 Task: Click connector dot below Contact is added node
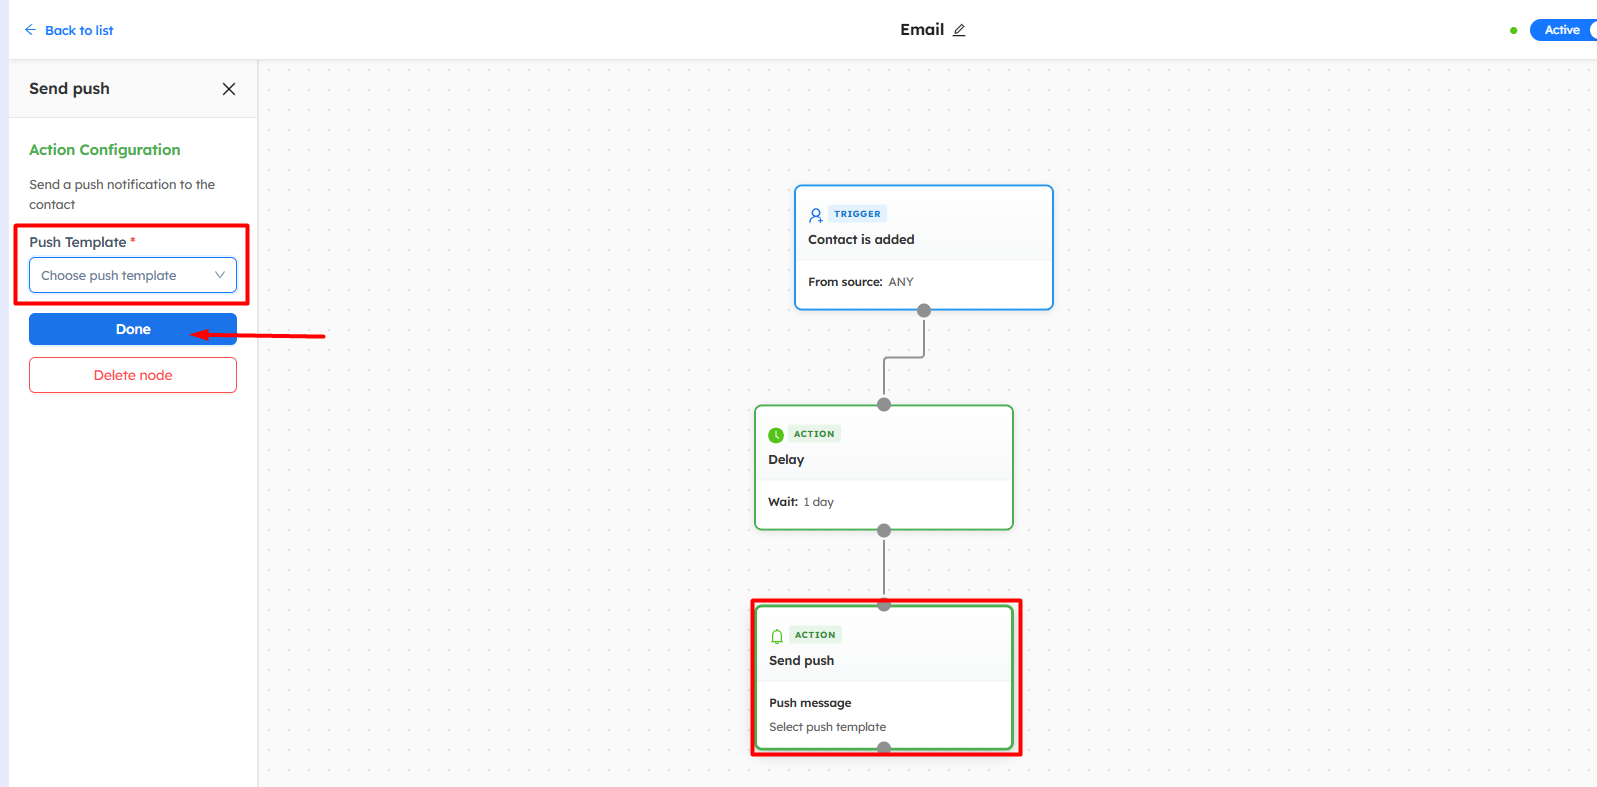[x=924, y=311]
